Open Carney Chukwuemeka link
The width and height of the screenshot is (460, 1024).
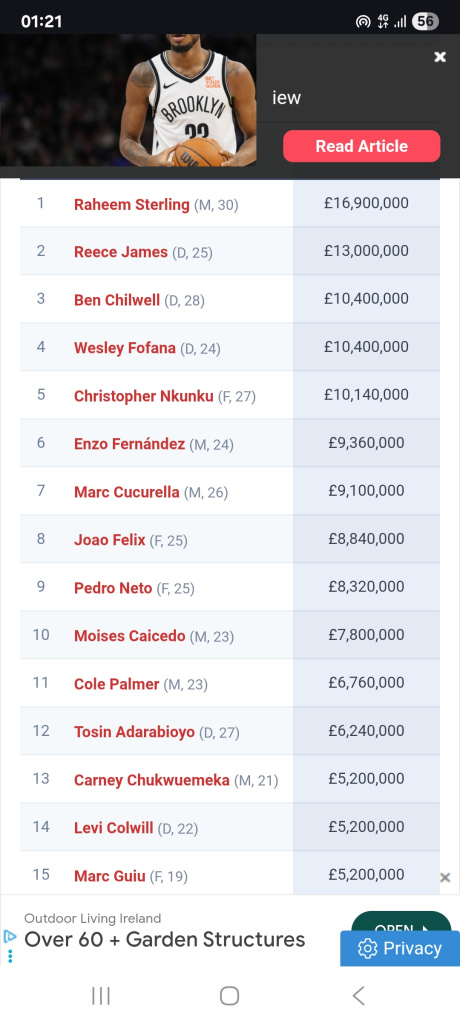152,780
